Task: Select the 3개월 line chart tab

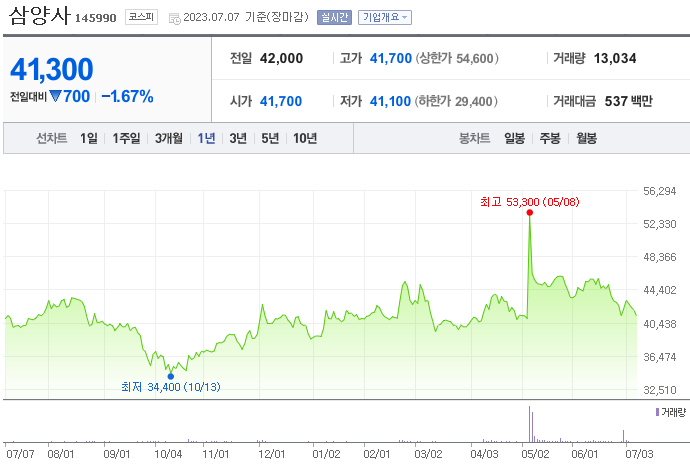Action: click(x=169, y=138)
